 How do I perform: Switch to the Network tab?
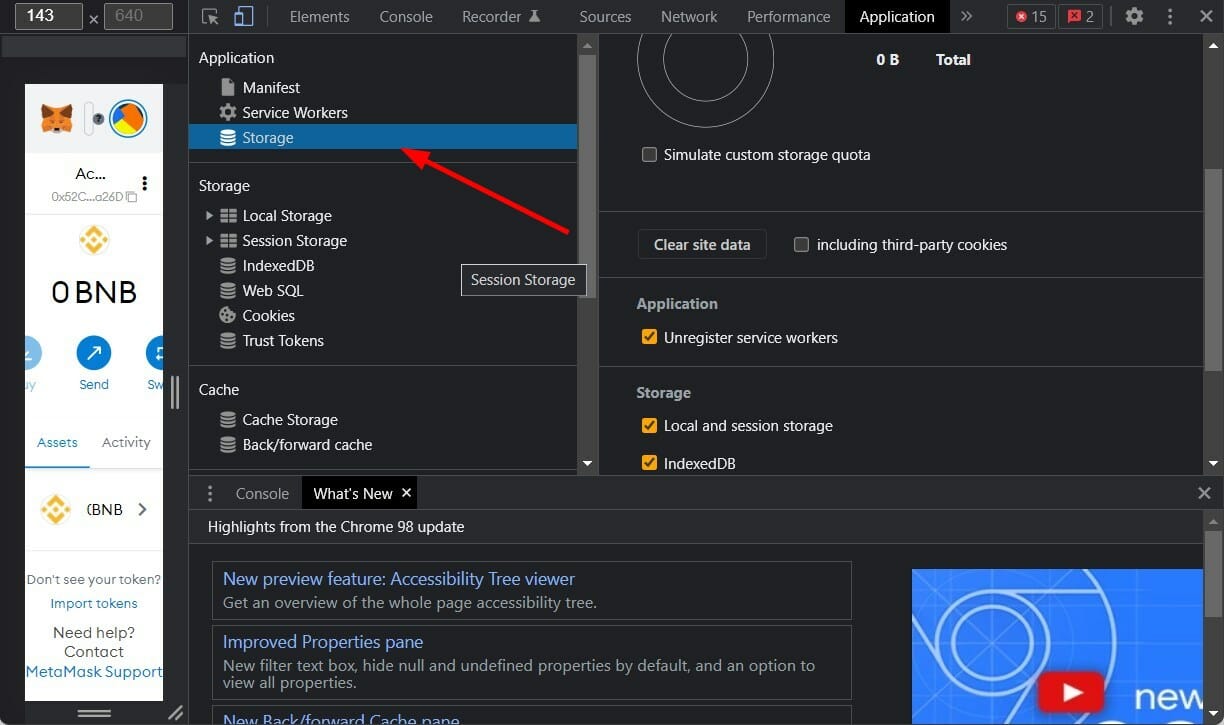(689, 17)
